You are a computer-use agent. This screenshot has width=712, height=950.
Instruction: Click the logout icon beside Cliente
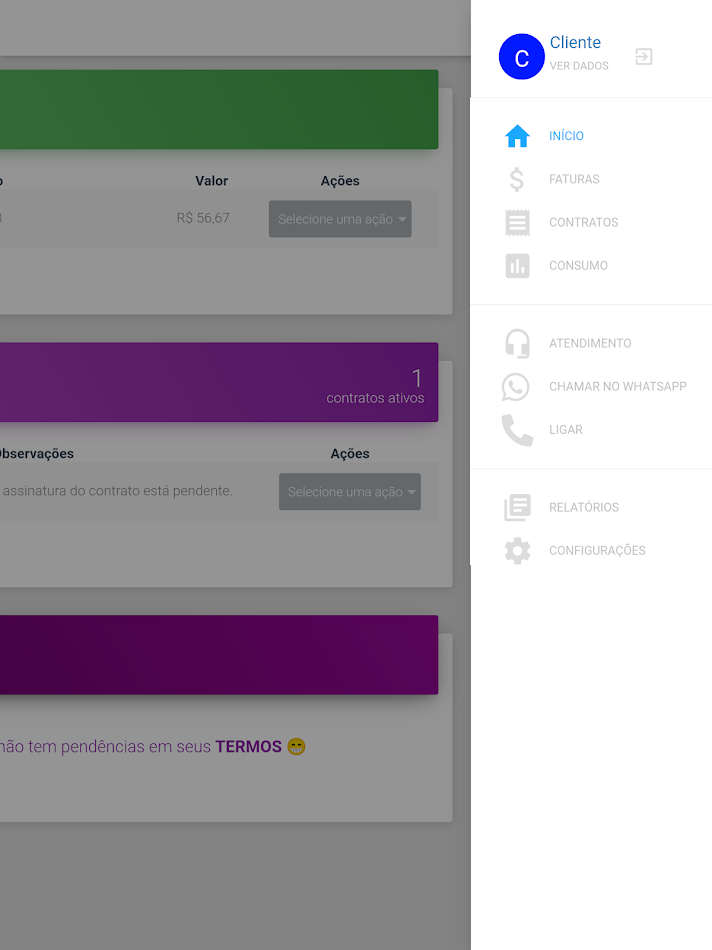(644, 57)
